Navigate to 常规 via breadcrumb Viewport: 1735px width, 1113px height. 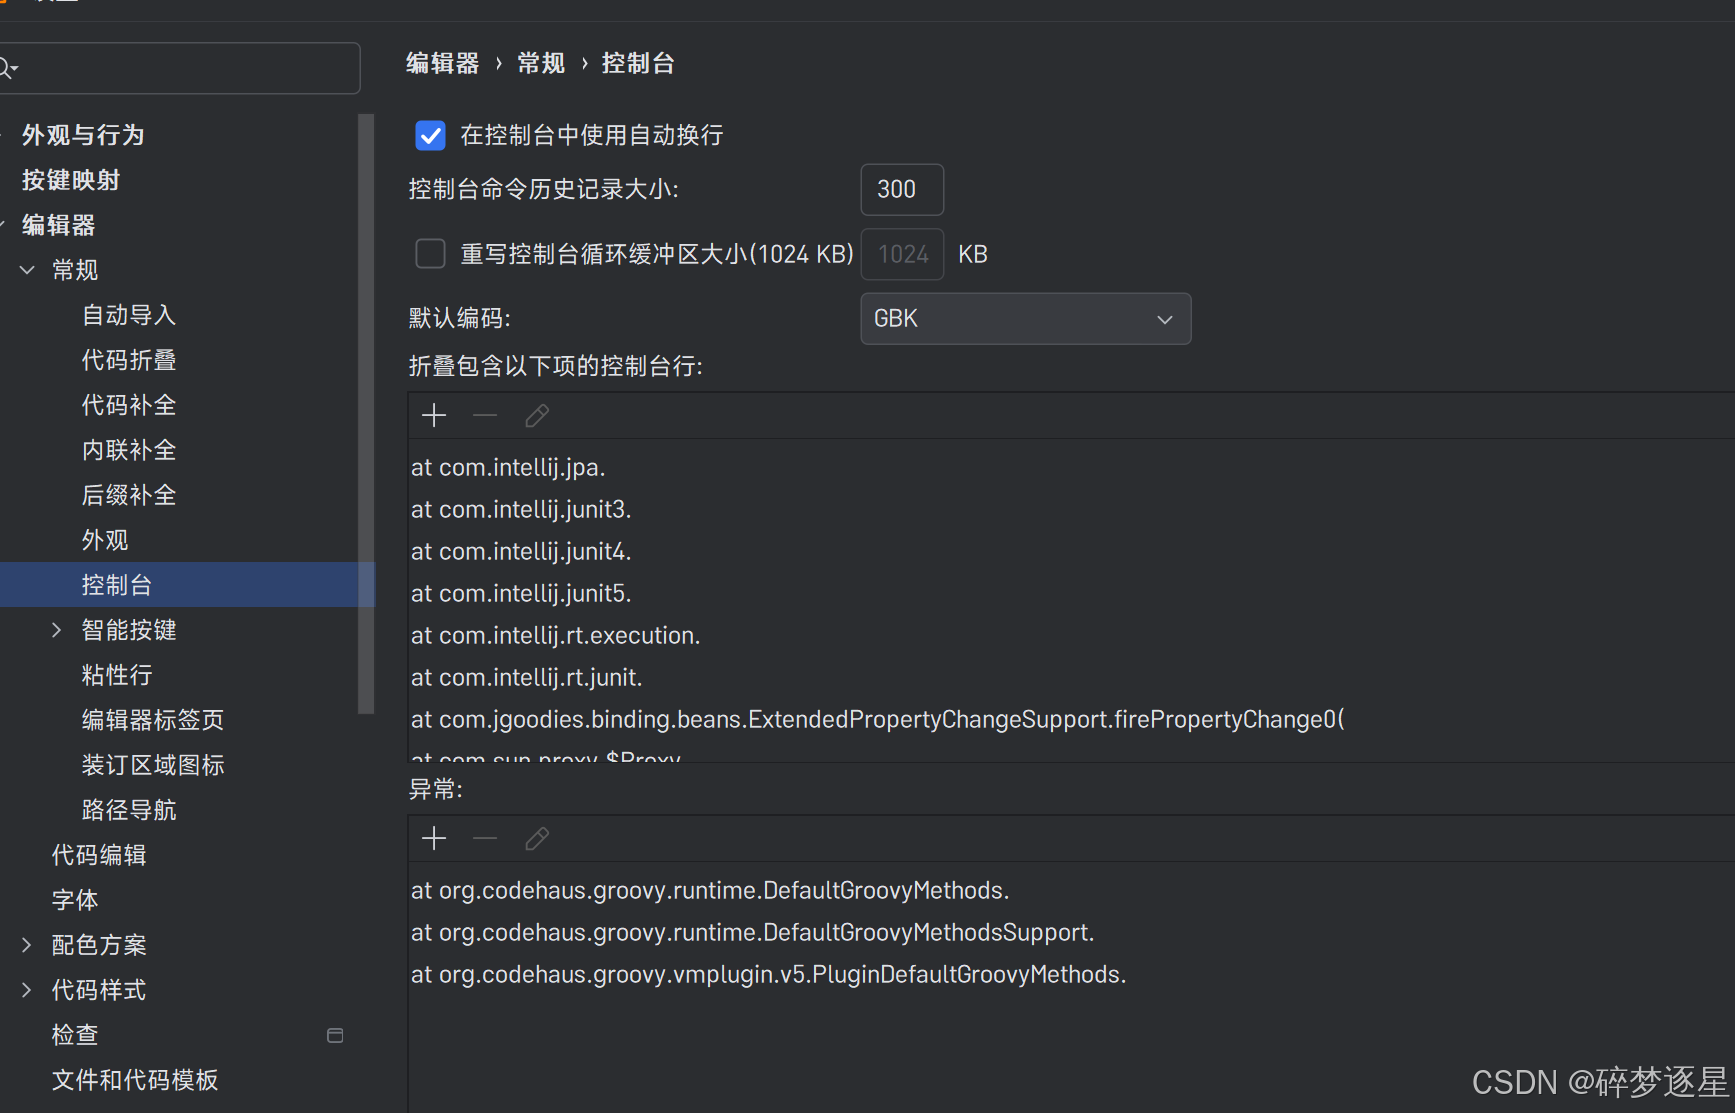click(x=540, y=62)
